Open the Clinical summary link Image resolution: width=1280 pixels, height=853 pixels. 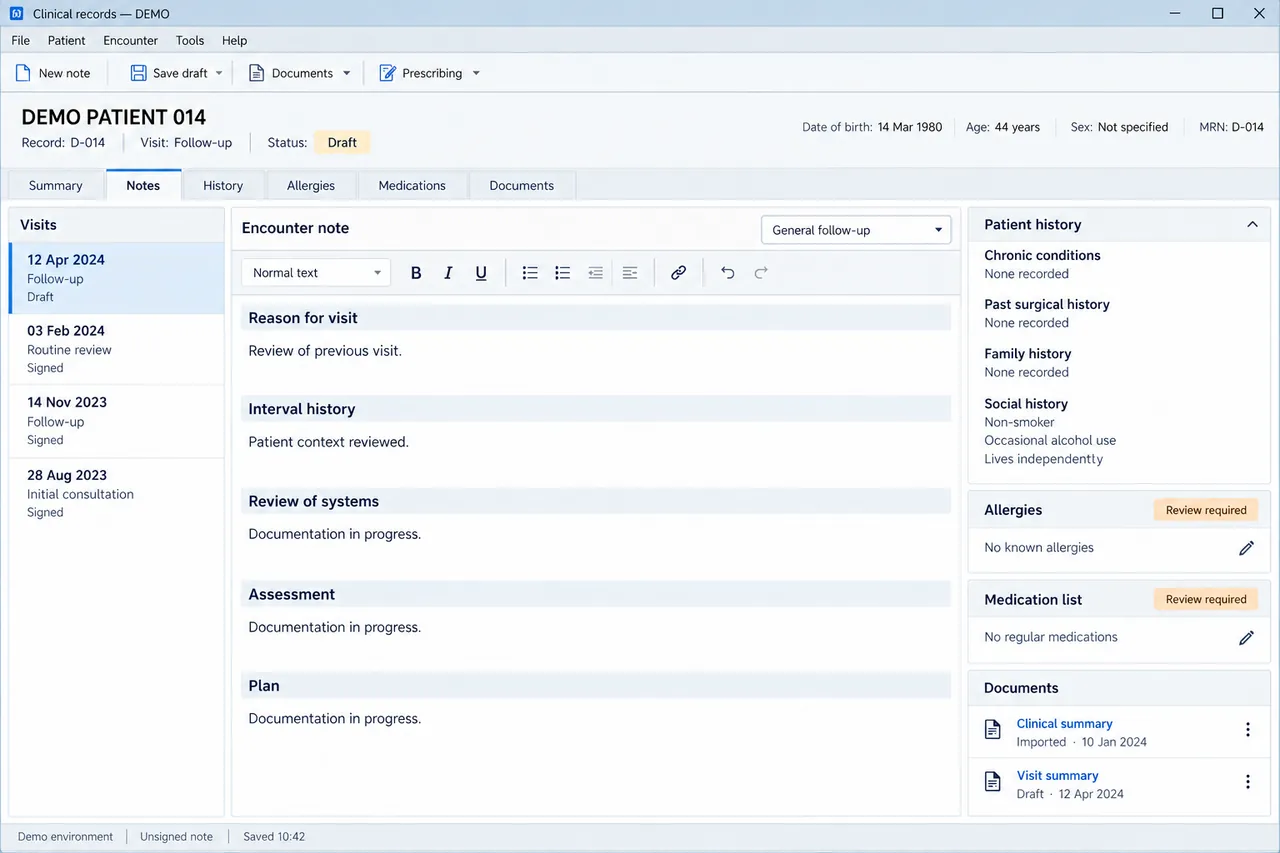1064,724
